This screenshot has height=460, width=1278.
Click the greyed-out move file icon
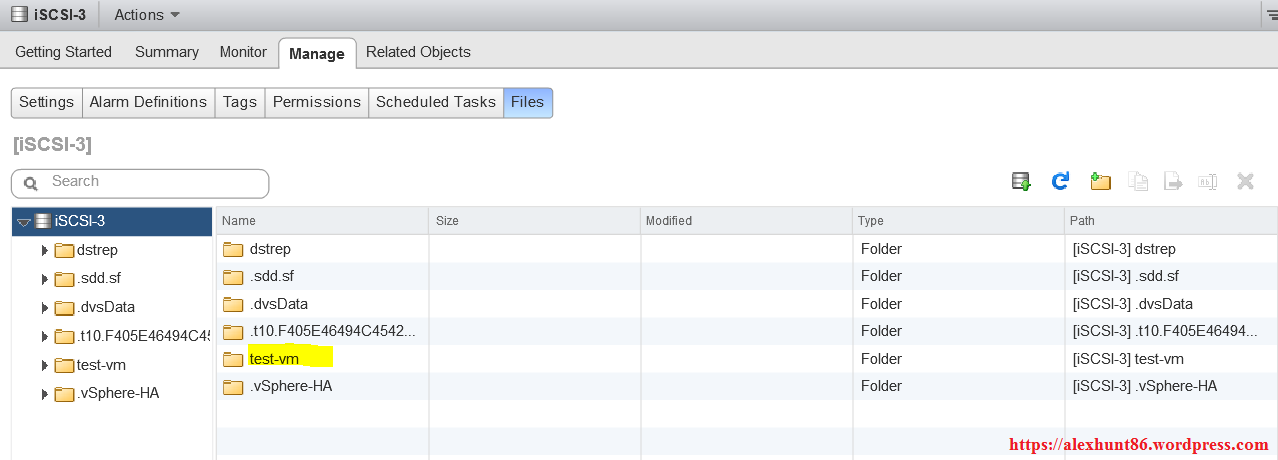(x=1173, y=181)
